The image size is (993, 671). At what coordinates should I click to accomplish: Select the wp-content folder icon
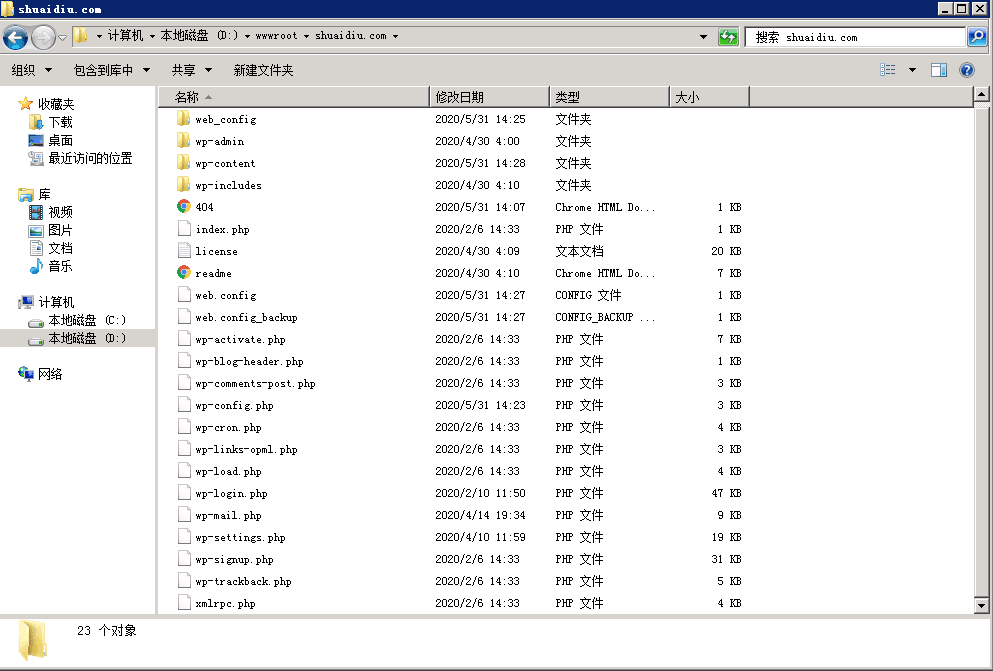[184, 163]
